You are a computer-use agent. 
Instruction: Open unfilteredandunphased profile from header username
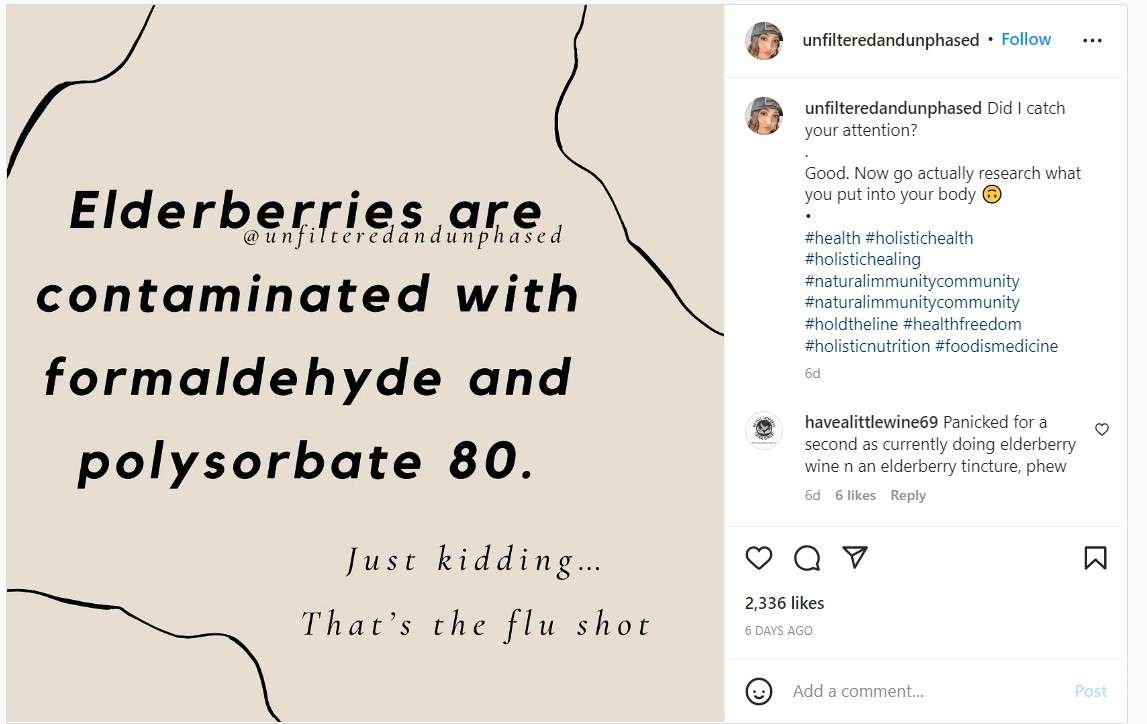point(890,40)
